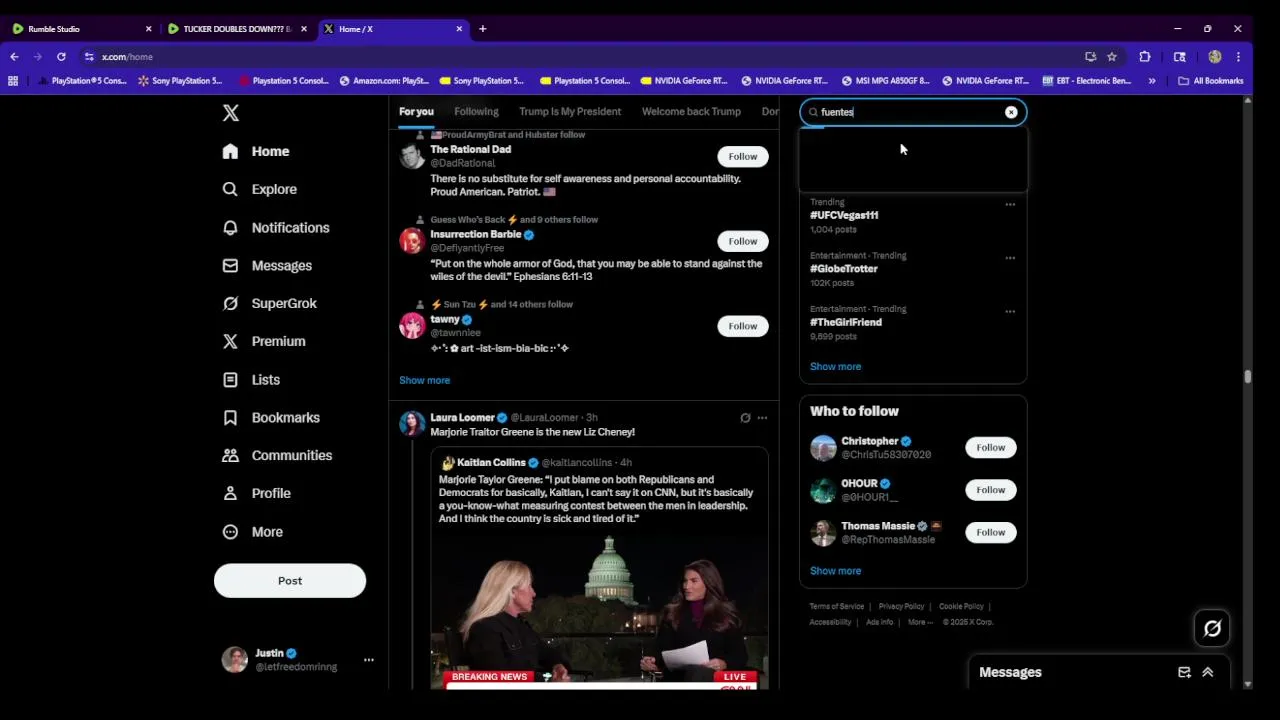Screen dimensions: 1280x720
Task: Follow Insurrection Barbie
Action: point(743,241)
